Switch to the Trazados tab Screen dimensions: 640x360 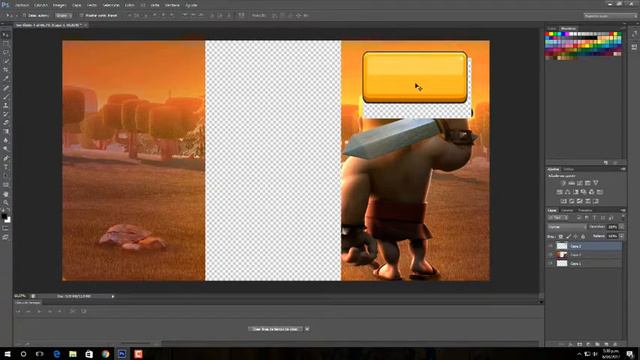tap(585, 211)
